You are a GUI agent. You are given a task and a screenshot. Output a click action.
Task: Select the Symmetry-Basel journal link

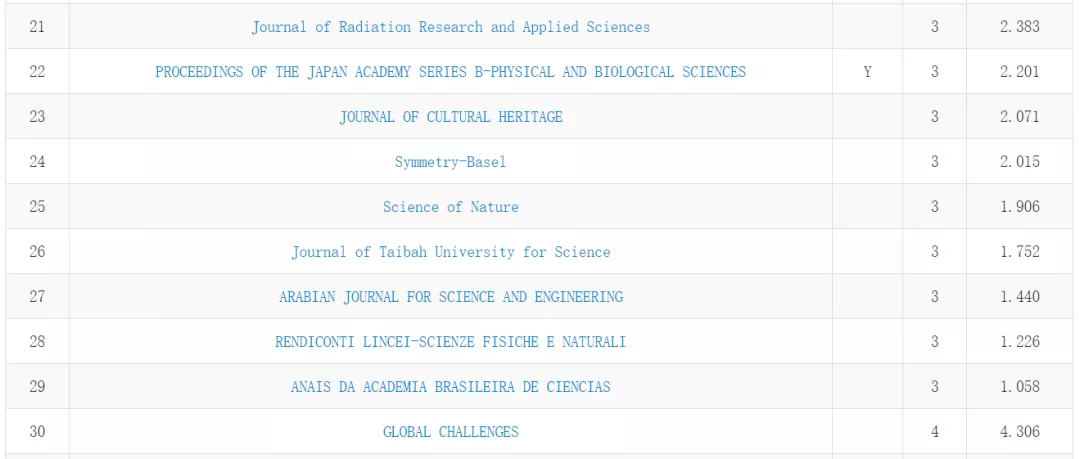click(450, 162)
